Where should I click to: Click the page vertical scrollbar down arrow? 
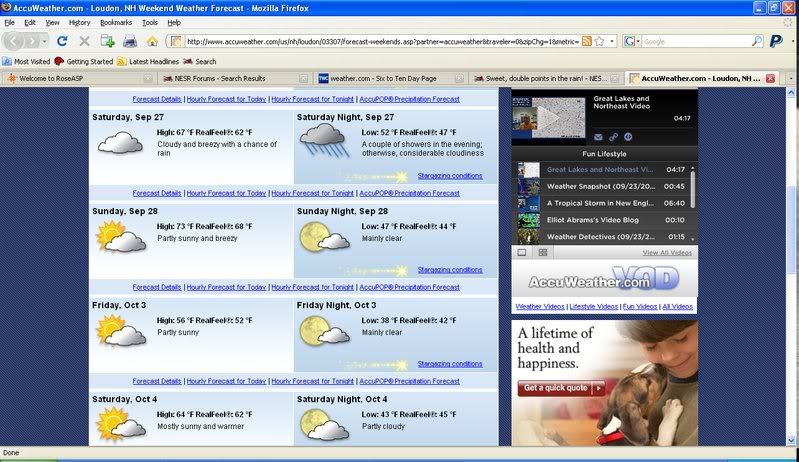coord(791,441)
